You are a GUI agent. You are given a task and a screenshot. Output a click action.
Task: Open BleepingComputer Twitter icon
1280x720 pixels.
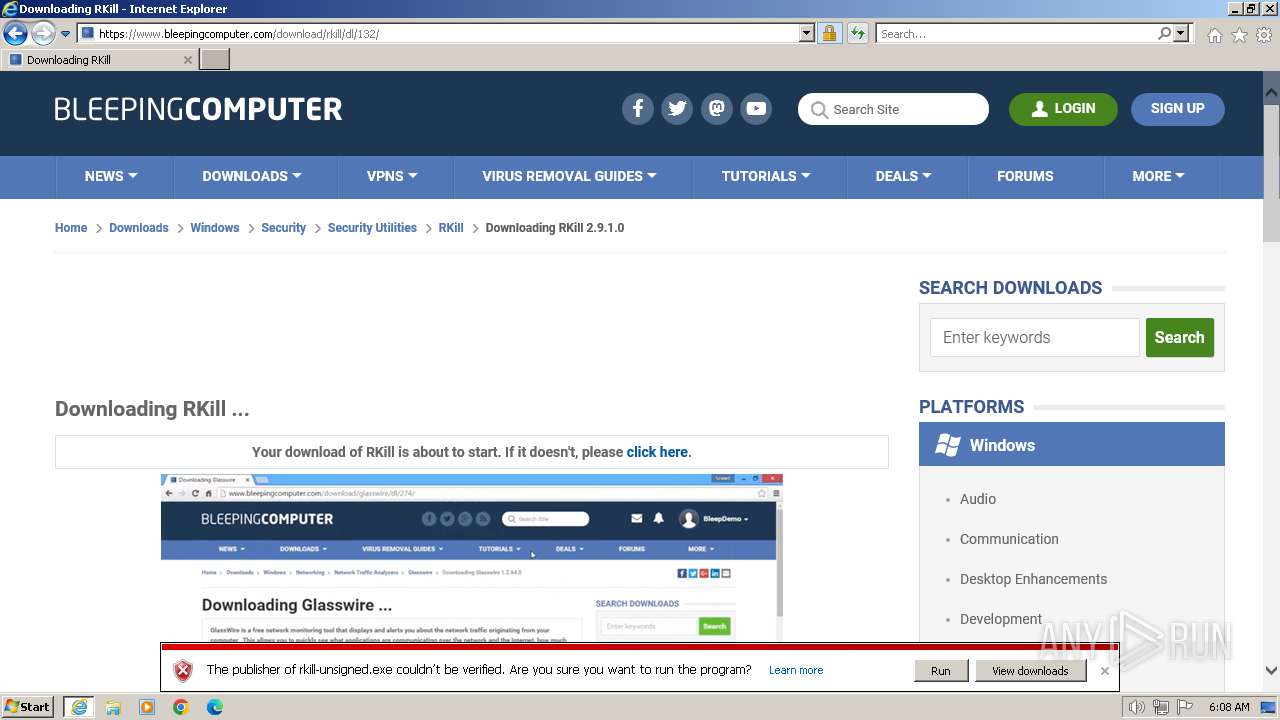tap(677, 109)
